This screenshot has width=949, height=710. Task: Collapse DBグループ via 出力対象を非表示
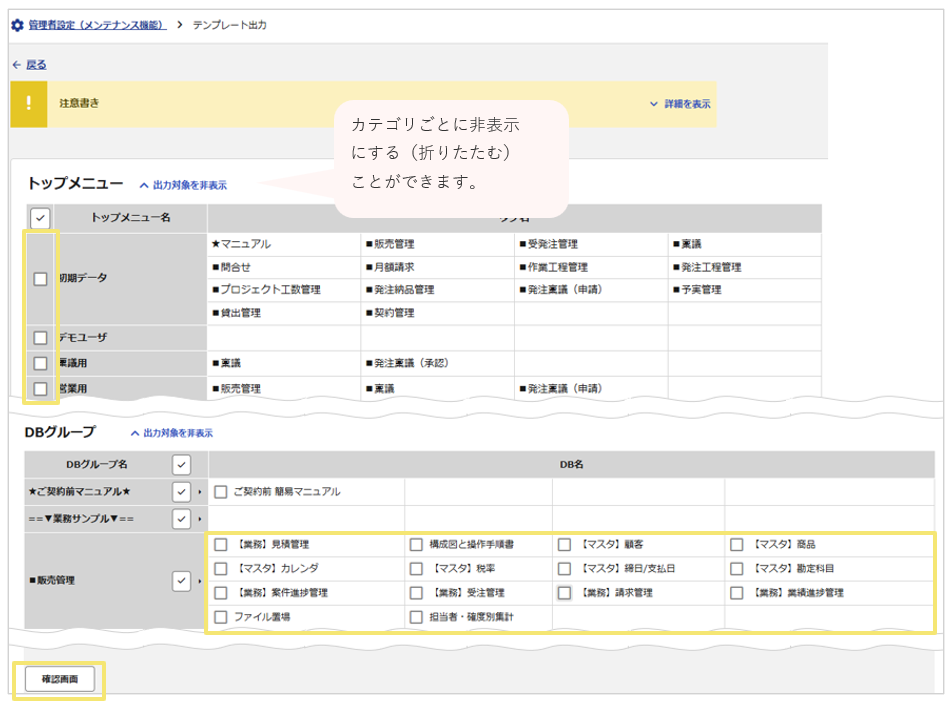click(x=172, y=433)
